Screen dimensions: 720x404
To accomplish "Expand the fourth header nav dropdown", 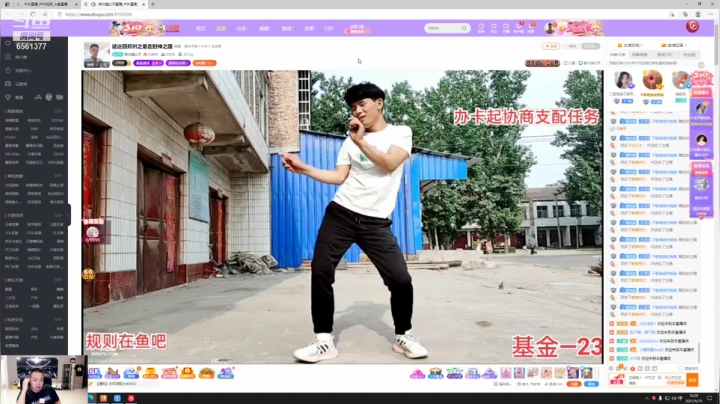I will [264, 28].
